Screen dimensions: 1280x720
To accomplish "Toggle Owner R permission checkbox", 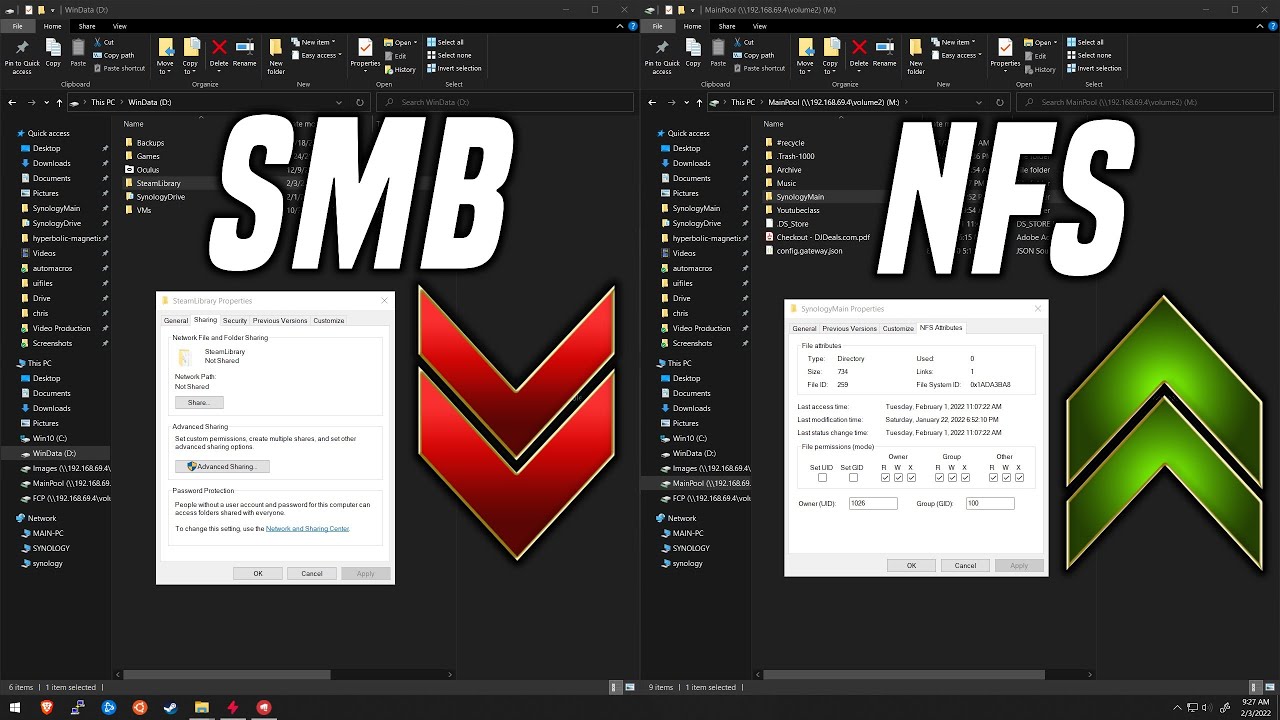I will (x=885, y=478).
